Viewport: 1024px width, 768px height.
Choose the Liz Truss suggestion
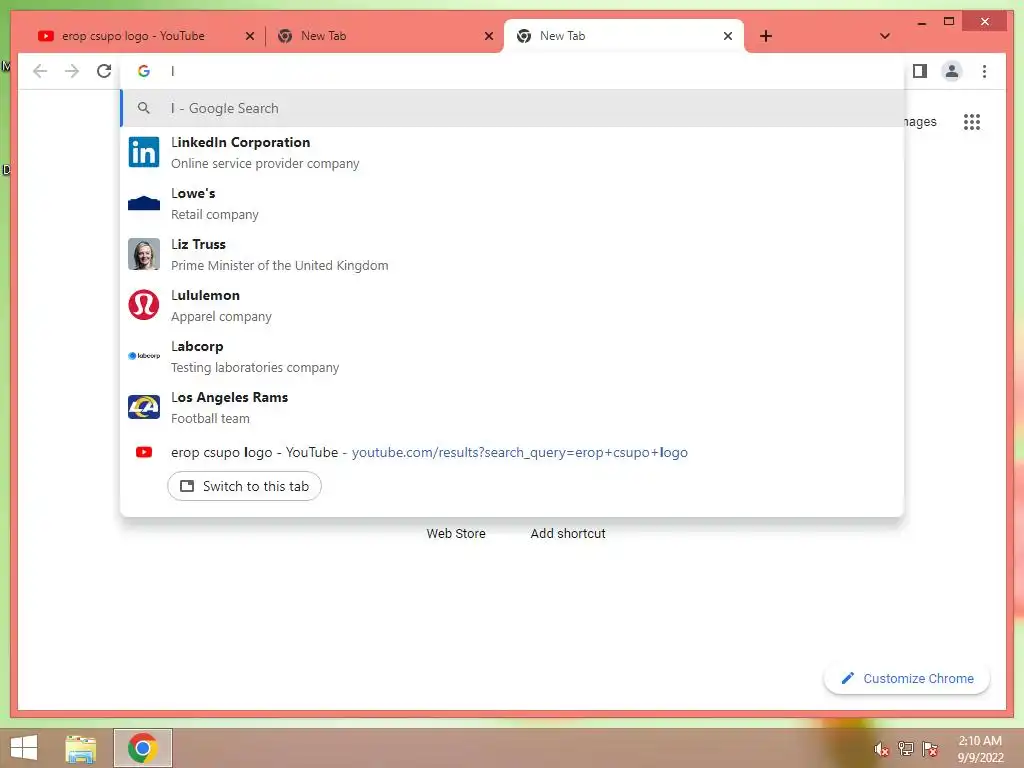click(513, 255)
